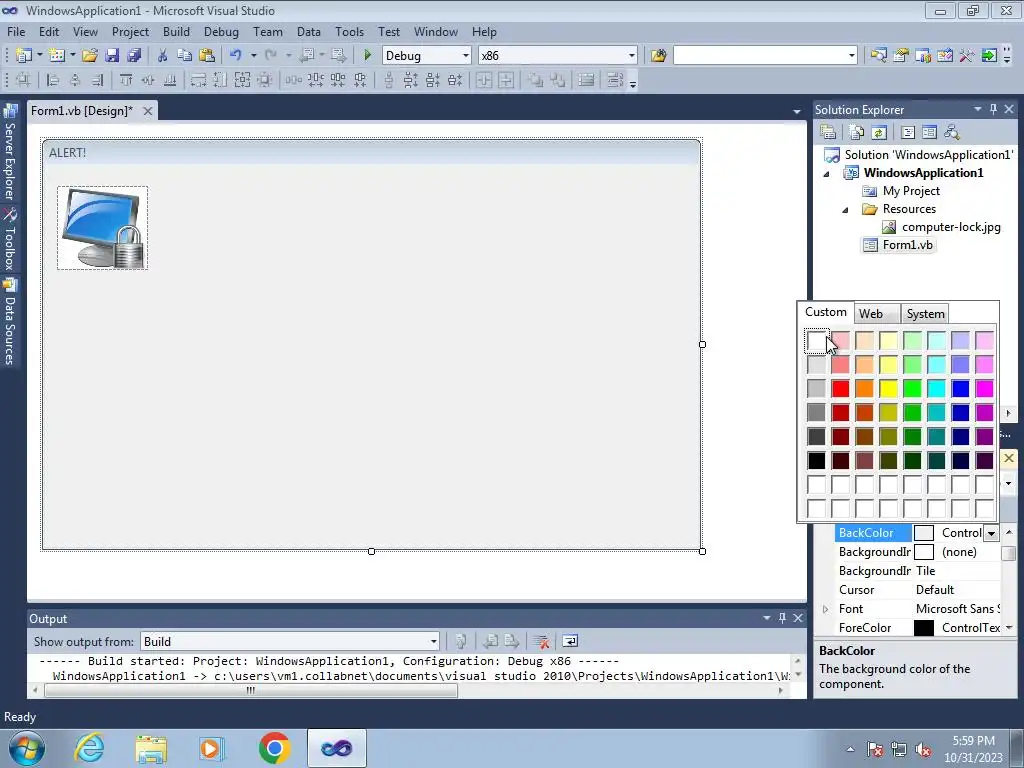Open Properties Window from the standard toolbar

(x=901, y=56)
